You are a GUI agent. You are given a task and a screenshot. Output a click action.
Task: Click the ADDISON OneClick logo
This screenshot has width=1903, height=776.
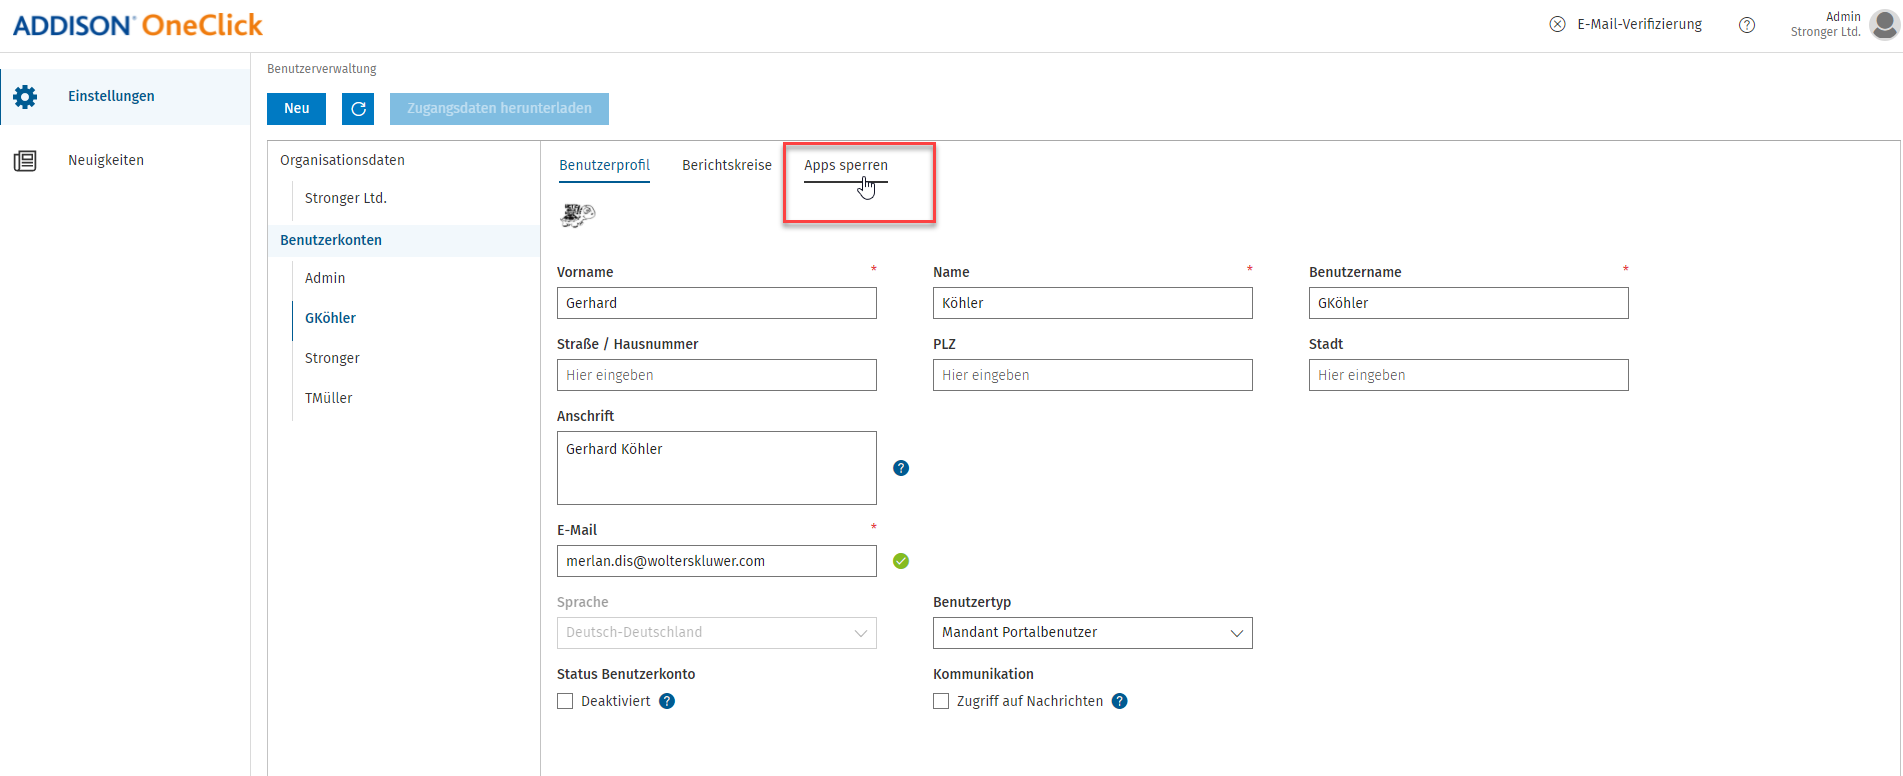tap(138, 25)
